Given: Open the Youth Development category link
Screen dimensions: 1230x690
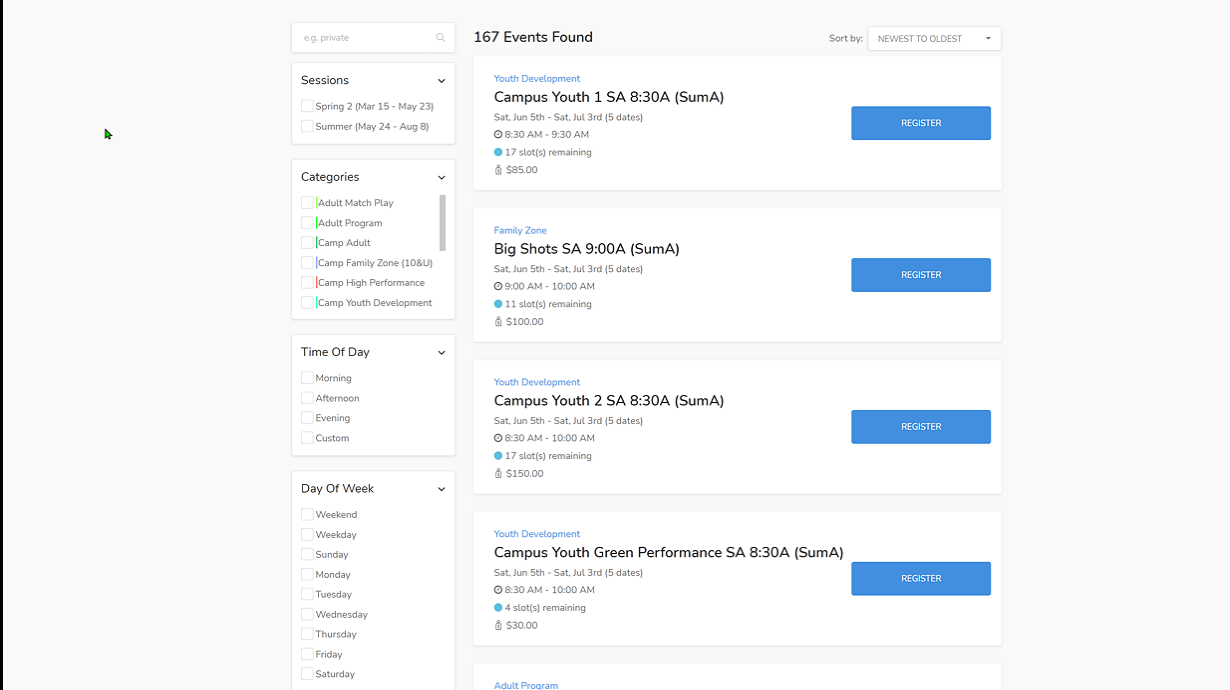Looking at the screenshot, I should (x=537, y=78).
